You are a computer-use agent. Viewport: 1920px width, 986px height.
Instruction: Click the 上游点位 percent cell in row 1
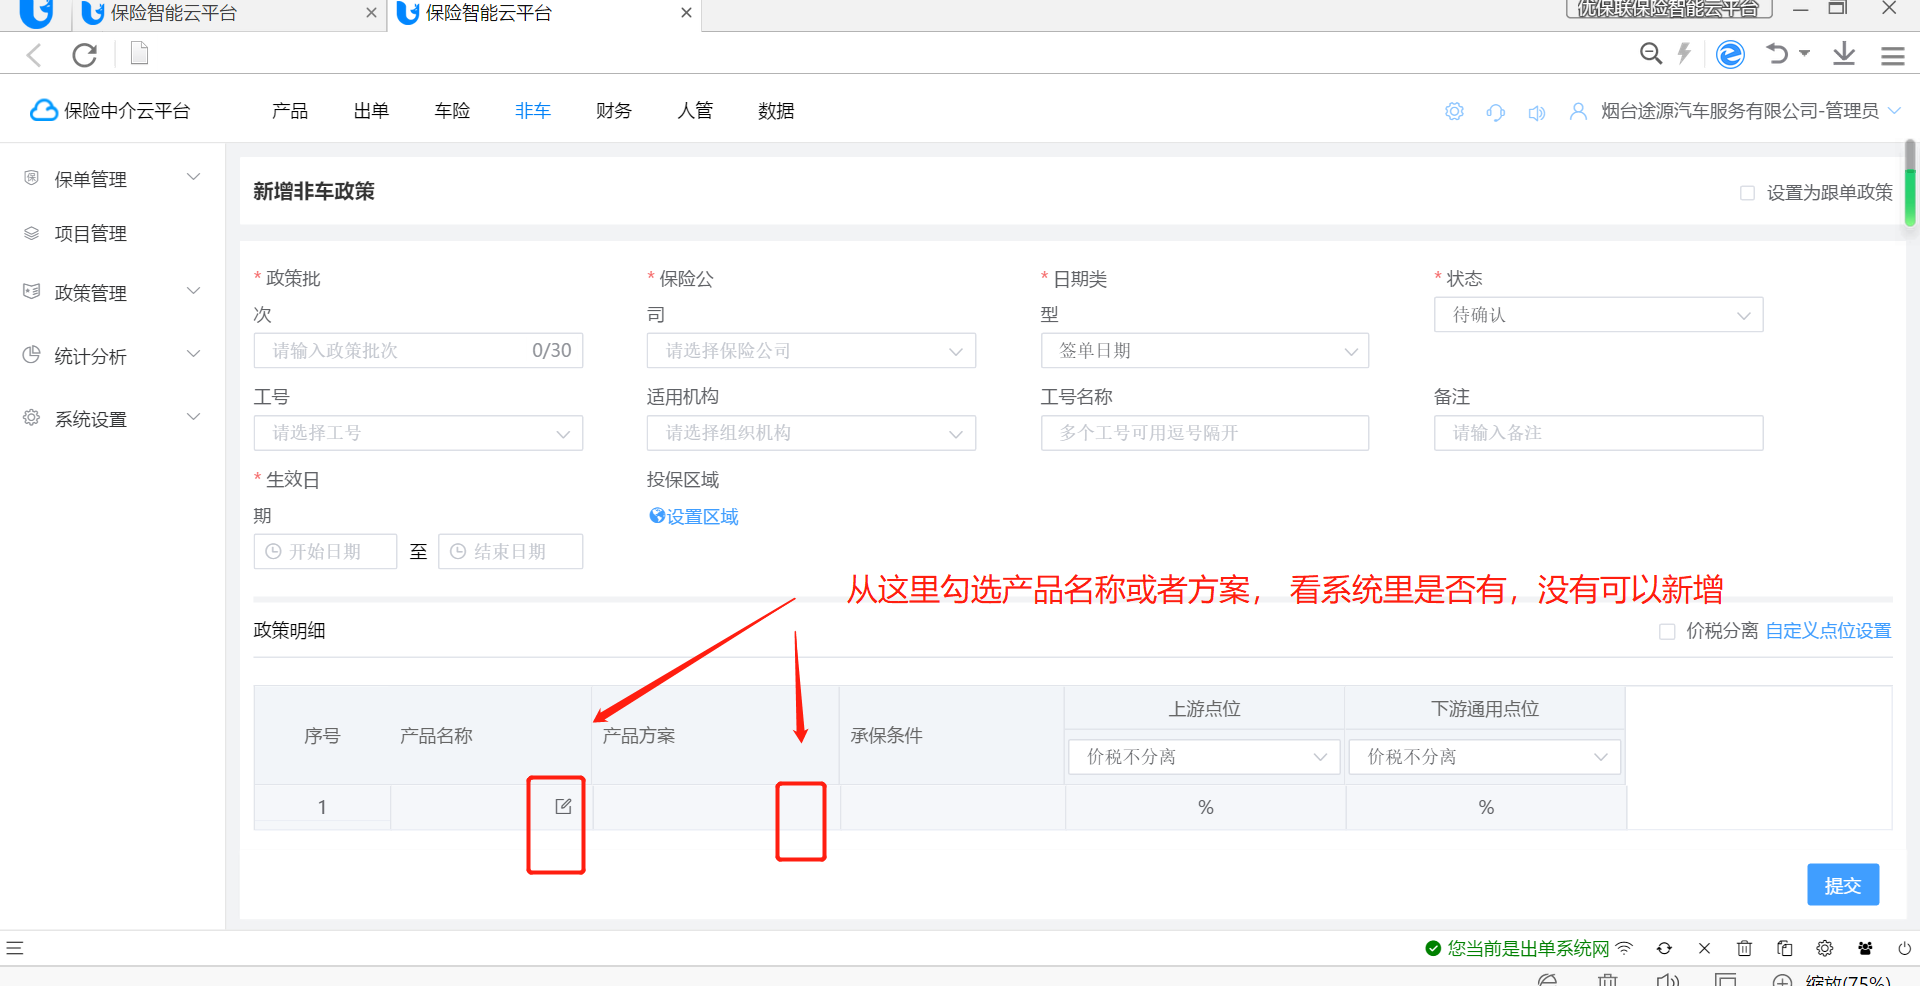[x=1205, y=807]
